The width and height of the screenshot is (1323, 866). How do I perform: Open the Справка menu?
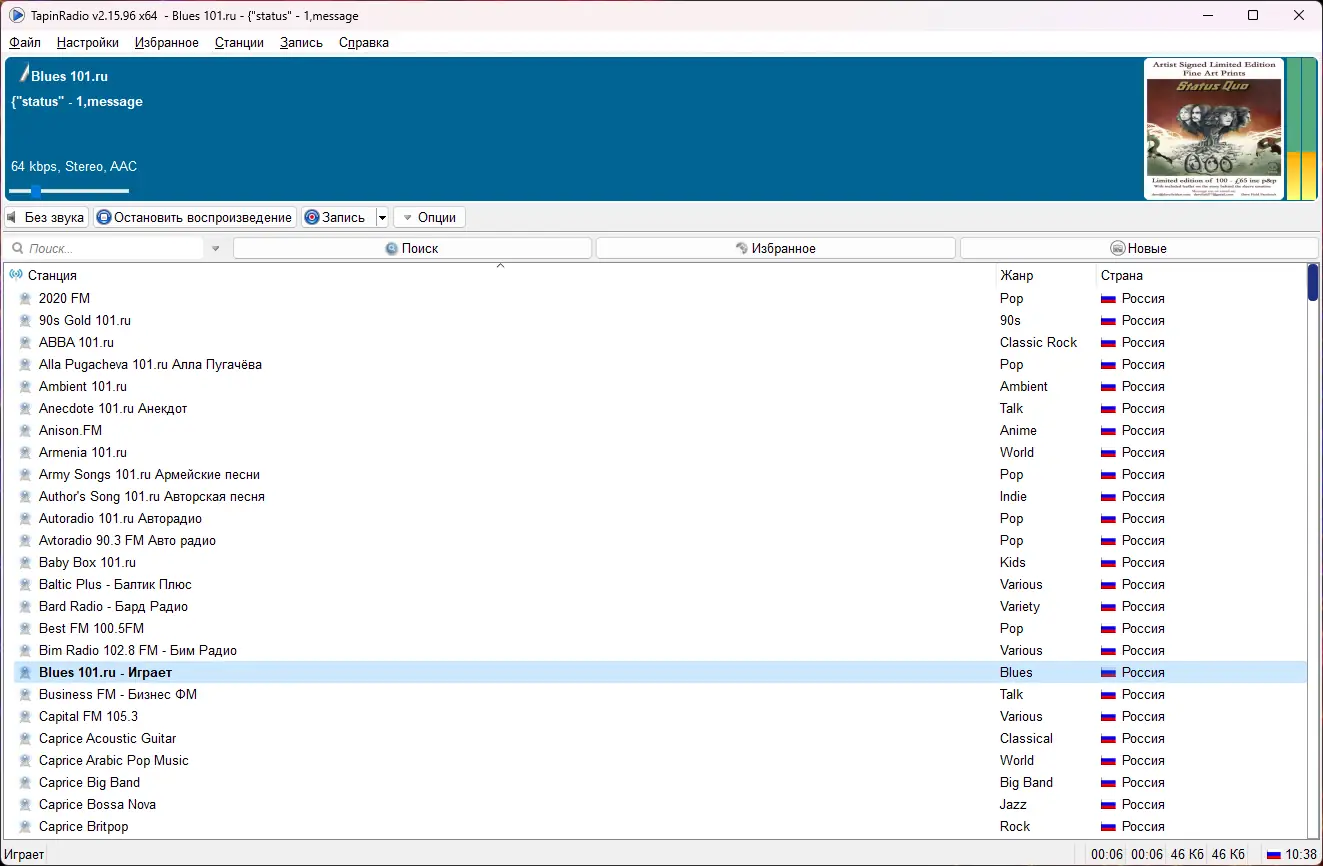coord(364,42)
